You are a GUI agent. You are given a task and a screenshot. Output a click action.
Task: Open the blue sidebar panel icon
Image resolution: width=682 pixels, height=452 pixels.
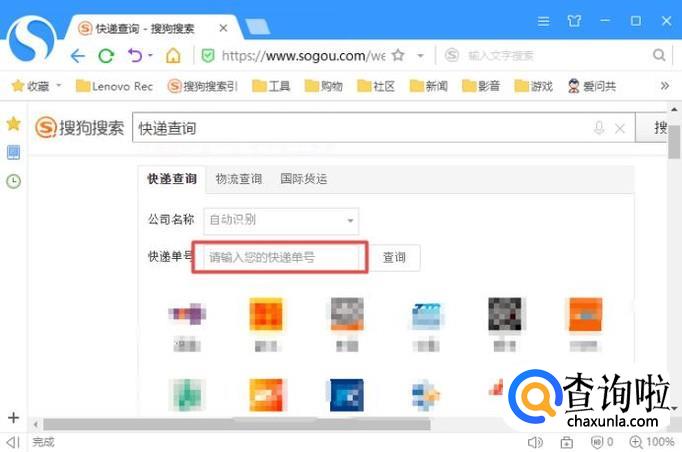13,152
